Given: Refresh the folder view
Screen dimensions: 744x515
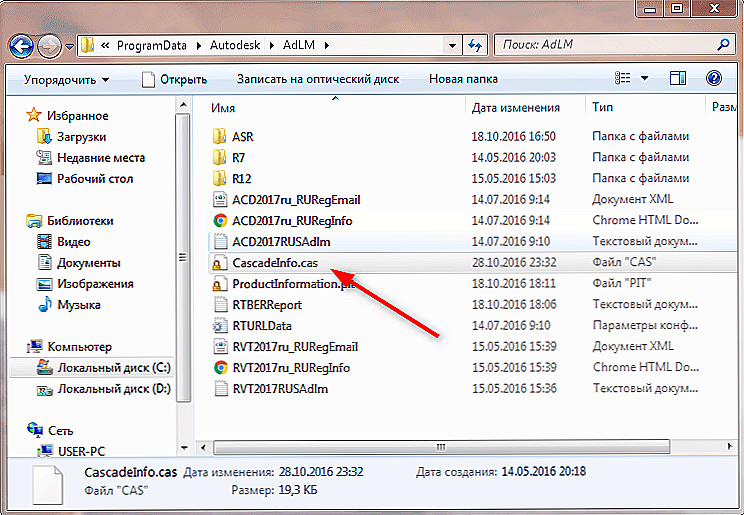Looking at the screenshot, I should 474,46.
